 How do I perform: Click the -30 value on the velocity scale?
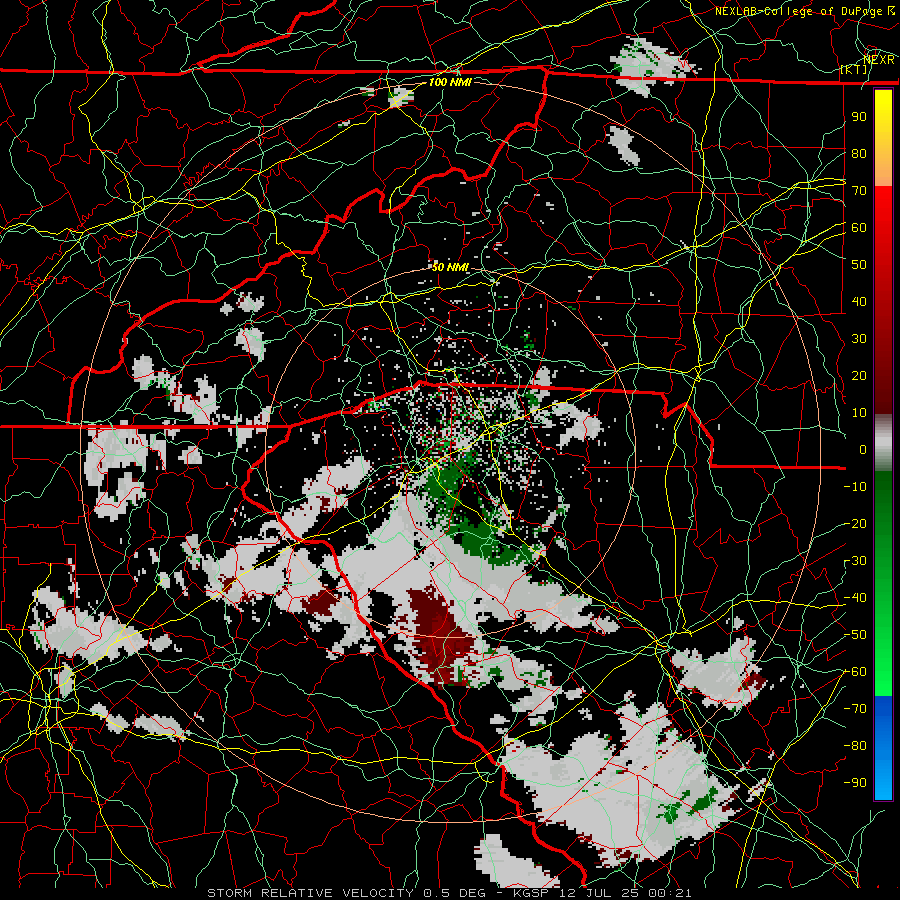(855, 561)
